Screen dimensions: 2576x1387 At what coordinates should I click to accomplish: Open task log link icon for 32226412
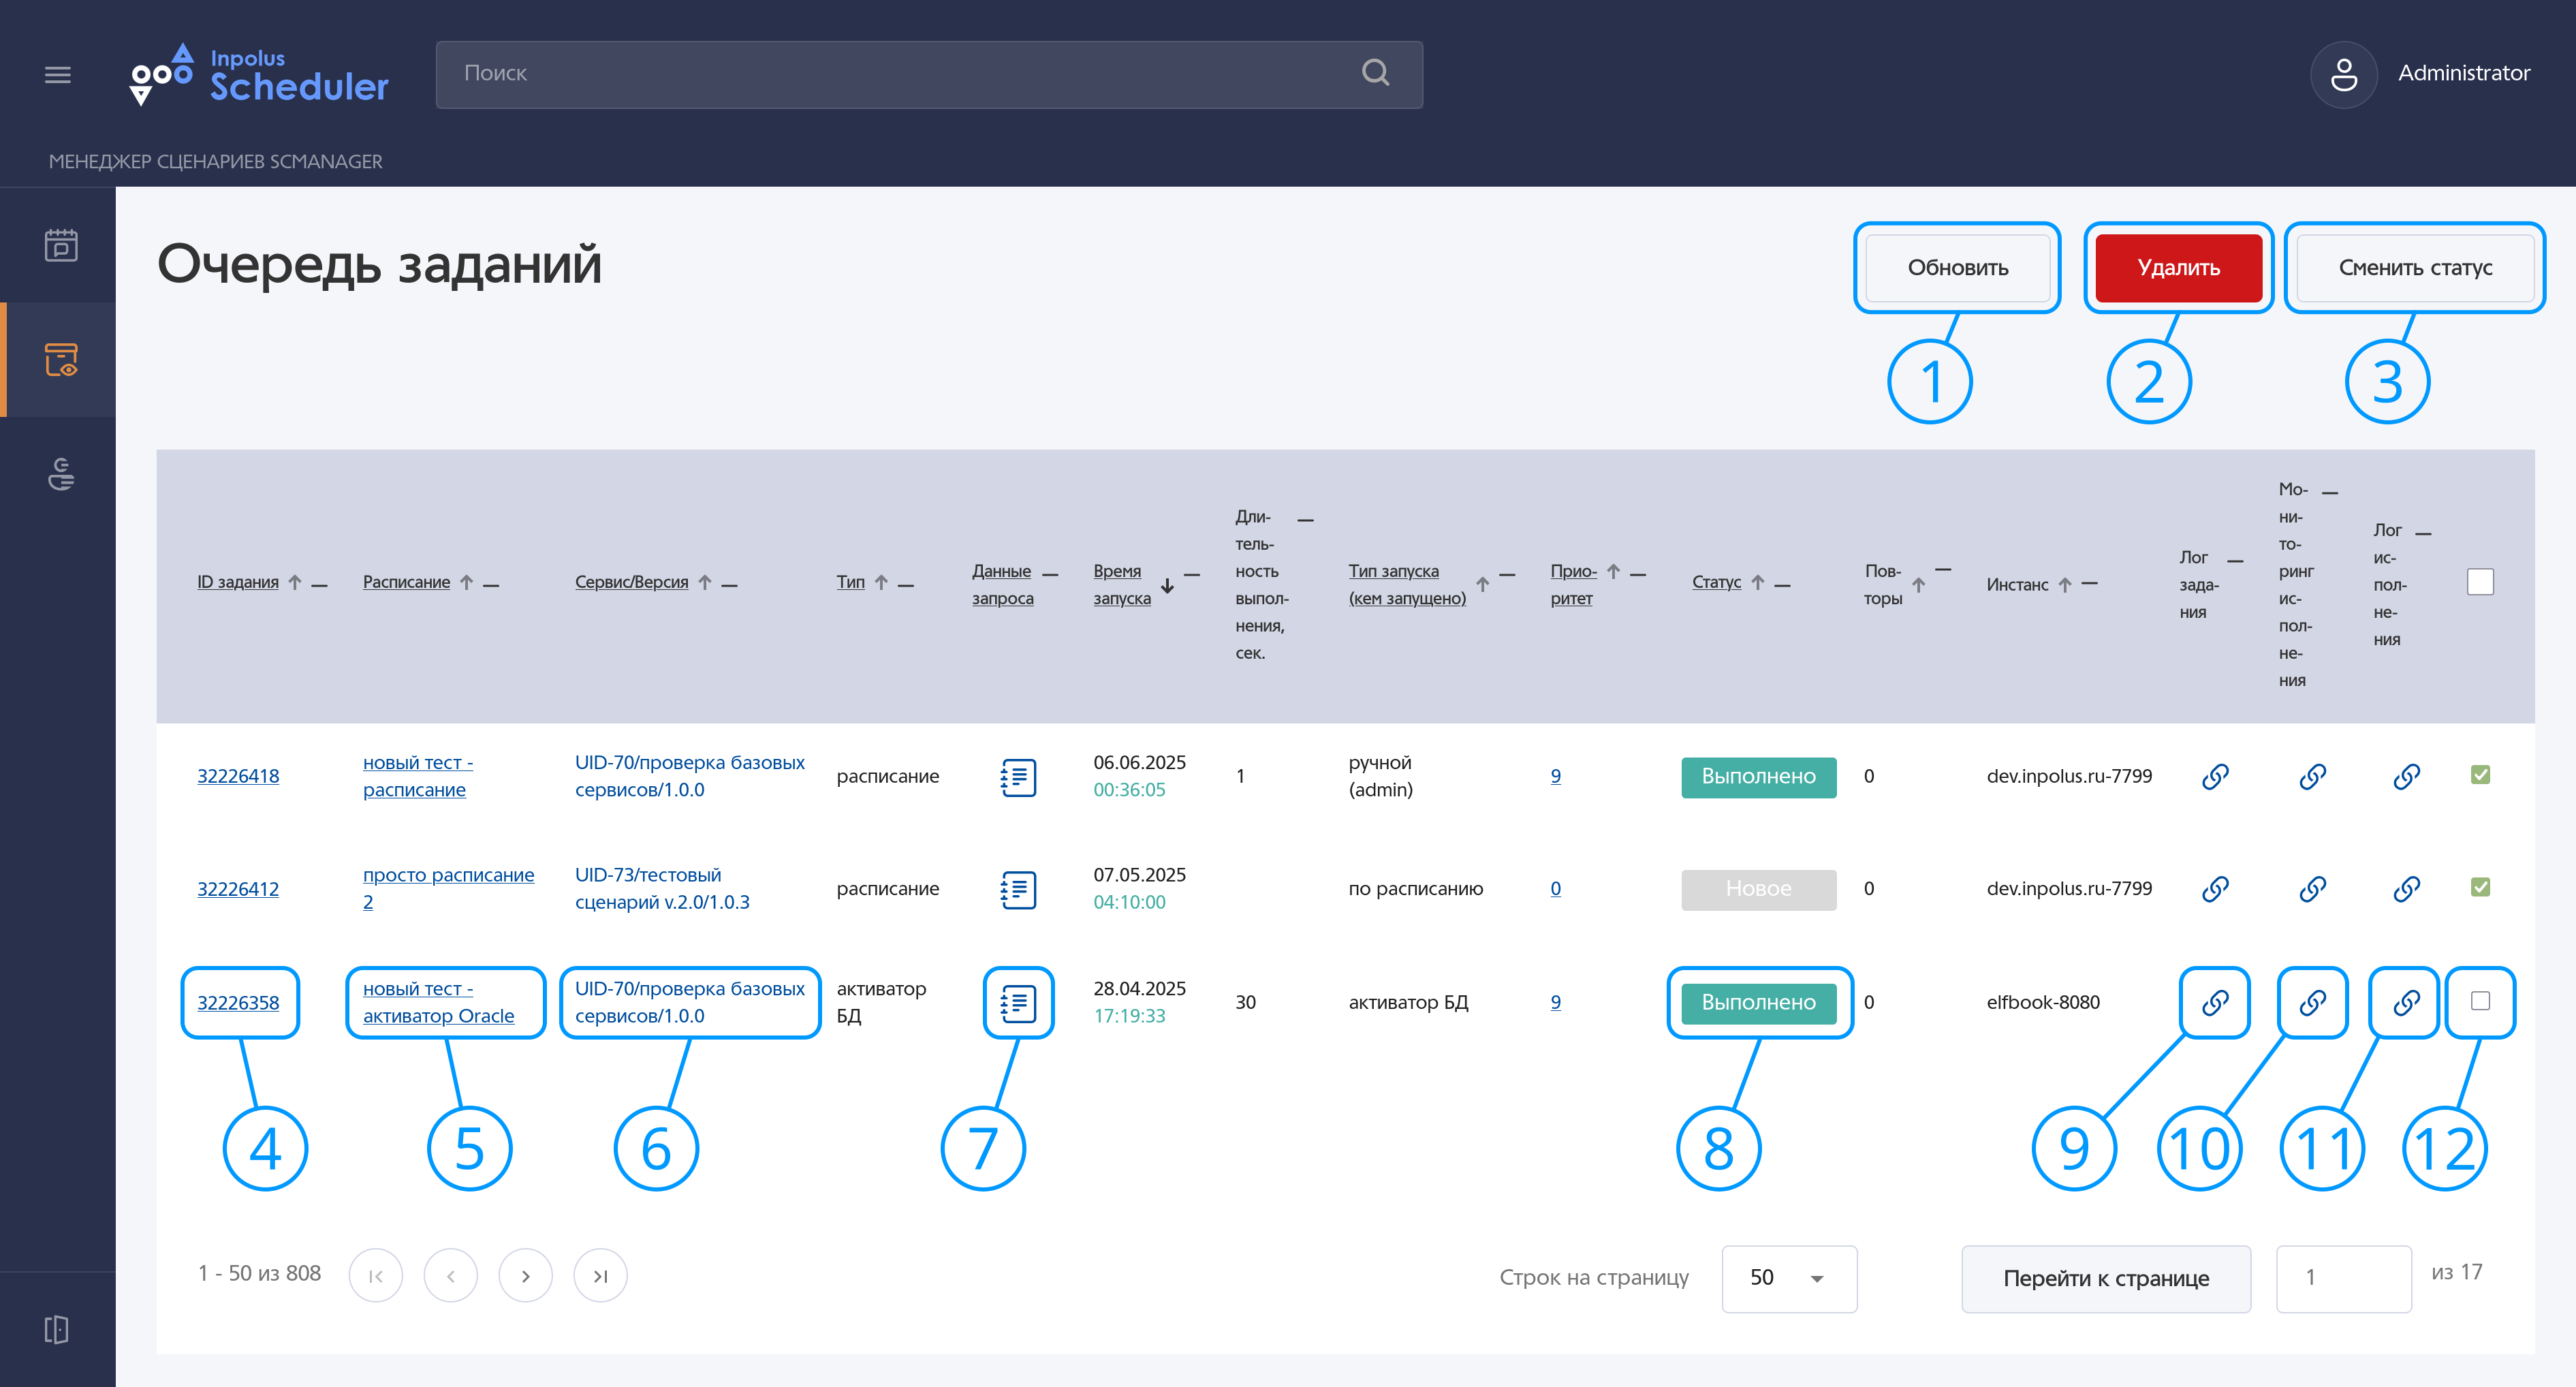tap(2214, 889)
